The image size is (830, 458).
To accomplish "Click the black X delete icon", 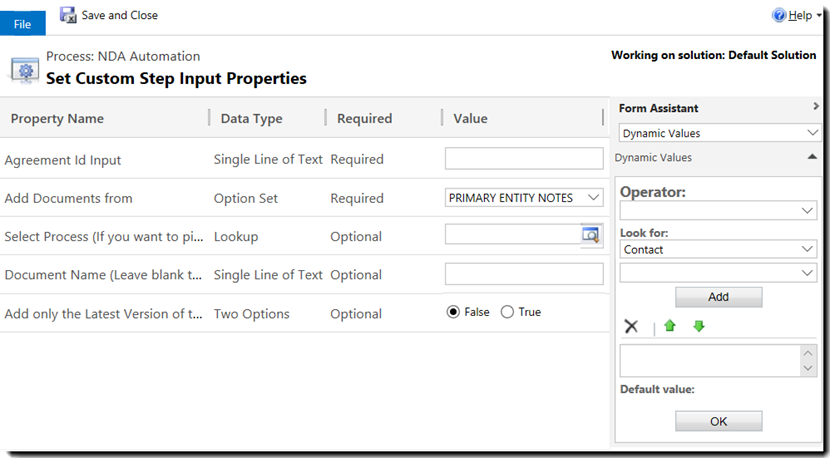I will [x=631, y=326].
